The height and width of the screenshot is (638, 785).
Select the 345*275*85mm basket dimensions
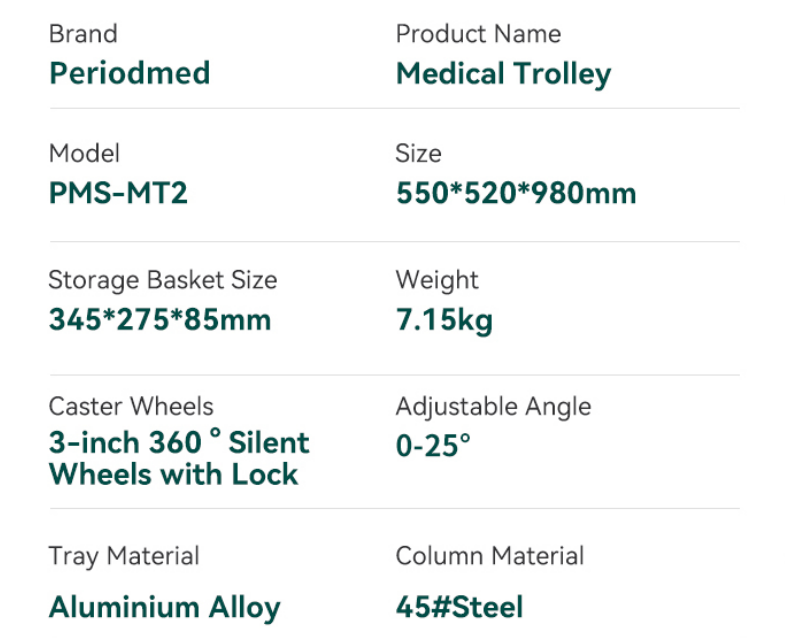pyautogui.click(x=160, y=320)
